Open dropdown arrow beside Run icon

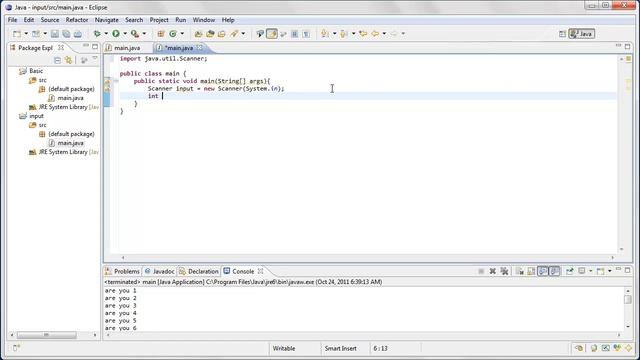point(125,34)
